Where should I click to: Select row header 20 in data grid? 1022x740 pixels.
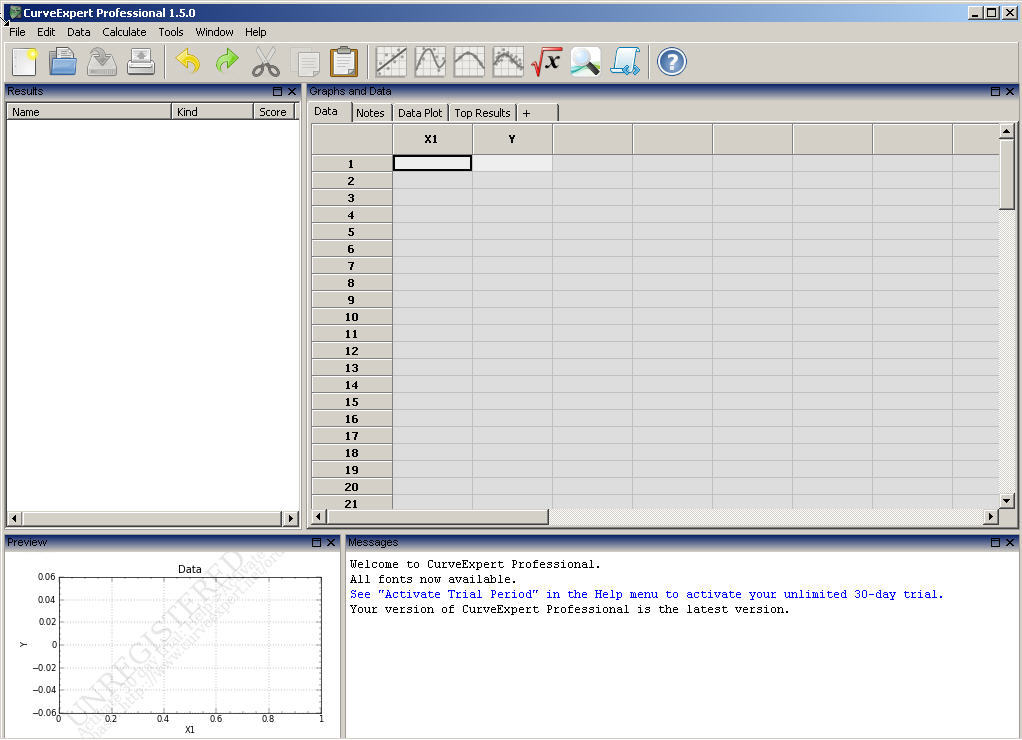[x=352, y=486]
